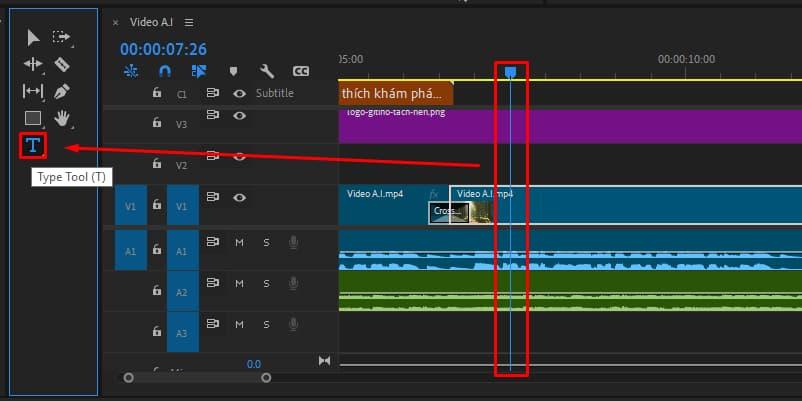Toggle insert sequences as nests button
802x401 pixels.
click(x=131, y=71)
